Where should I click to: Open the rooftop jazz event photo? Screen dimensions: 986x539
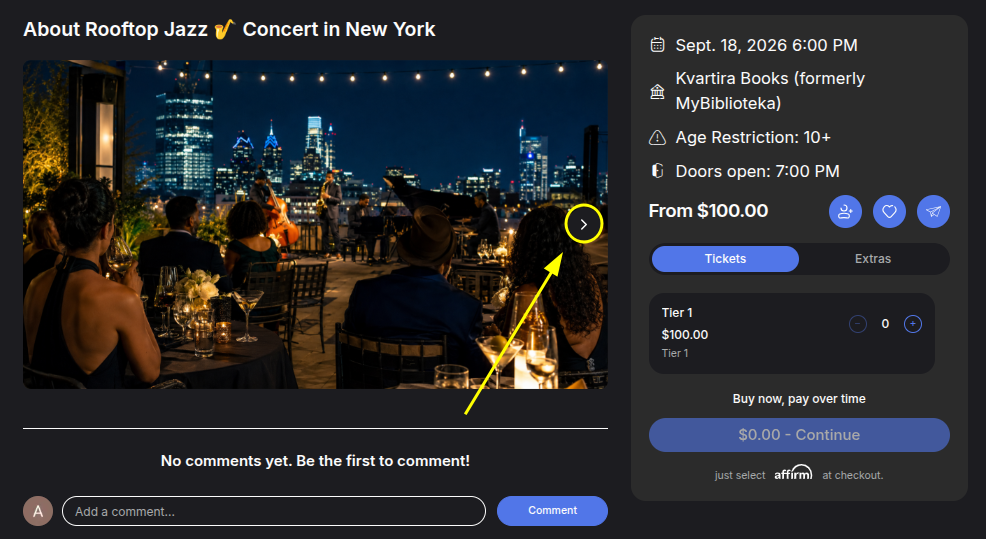coord(315,225)
